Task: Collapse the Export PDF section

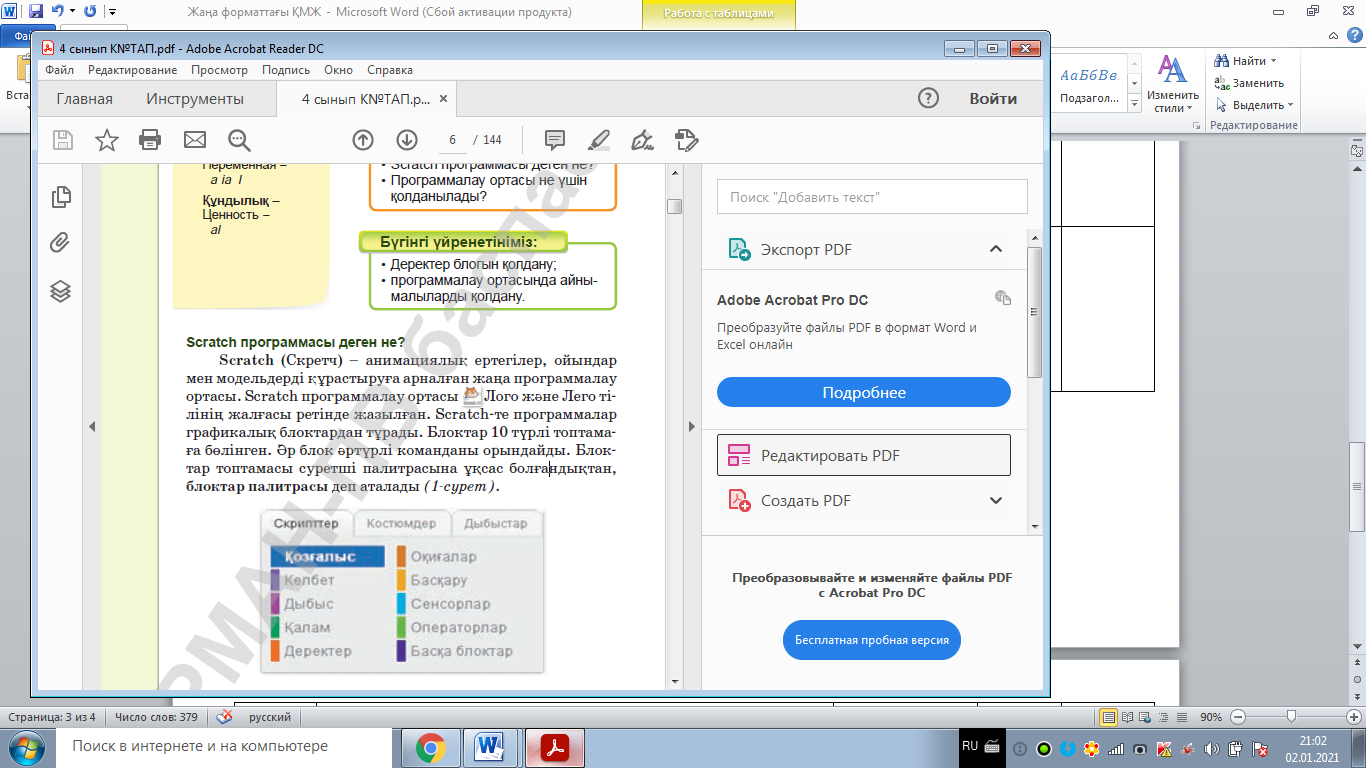Action: 995,249
